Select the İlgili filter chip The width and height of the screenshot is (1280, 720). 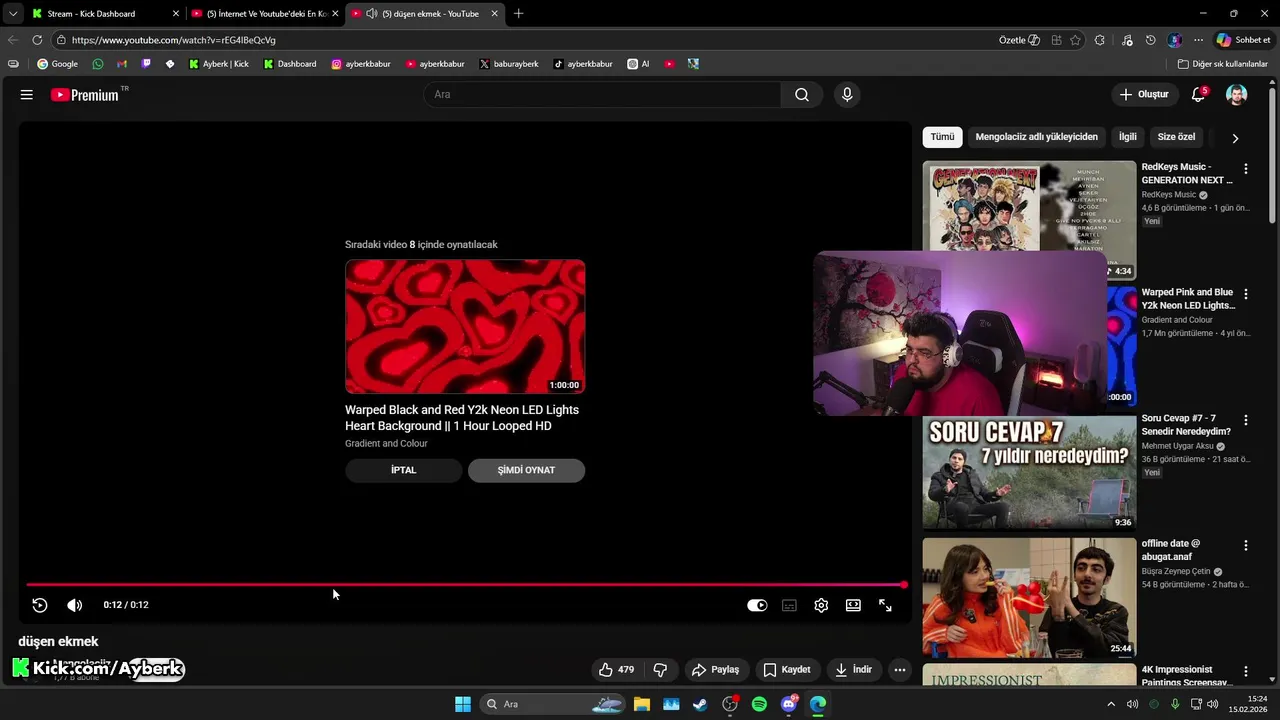coord(1127,137)
